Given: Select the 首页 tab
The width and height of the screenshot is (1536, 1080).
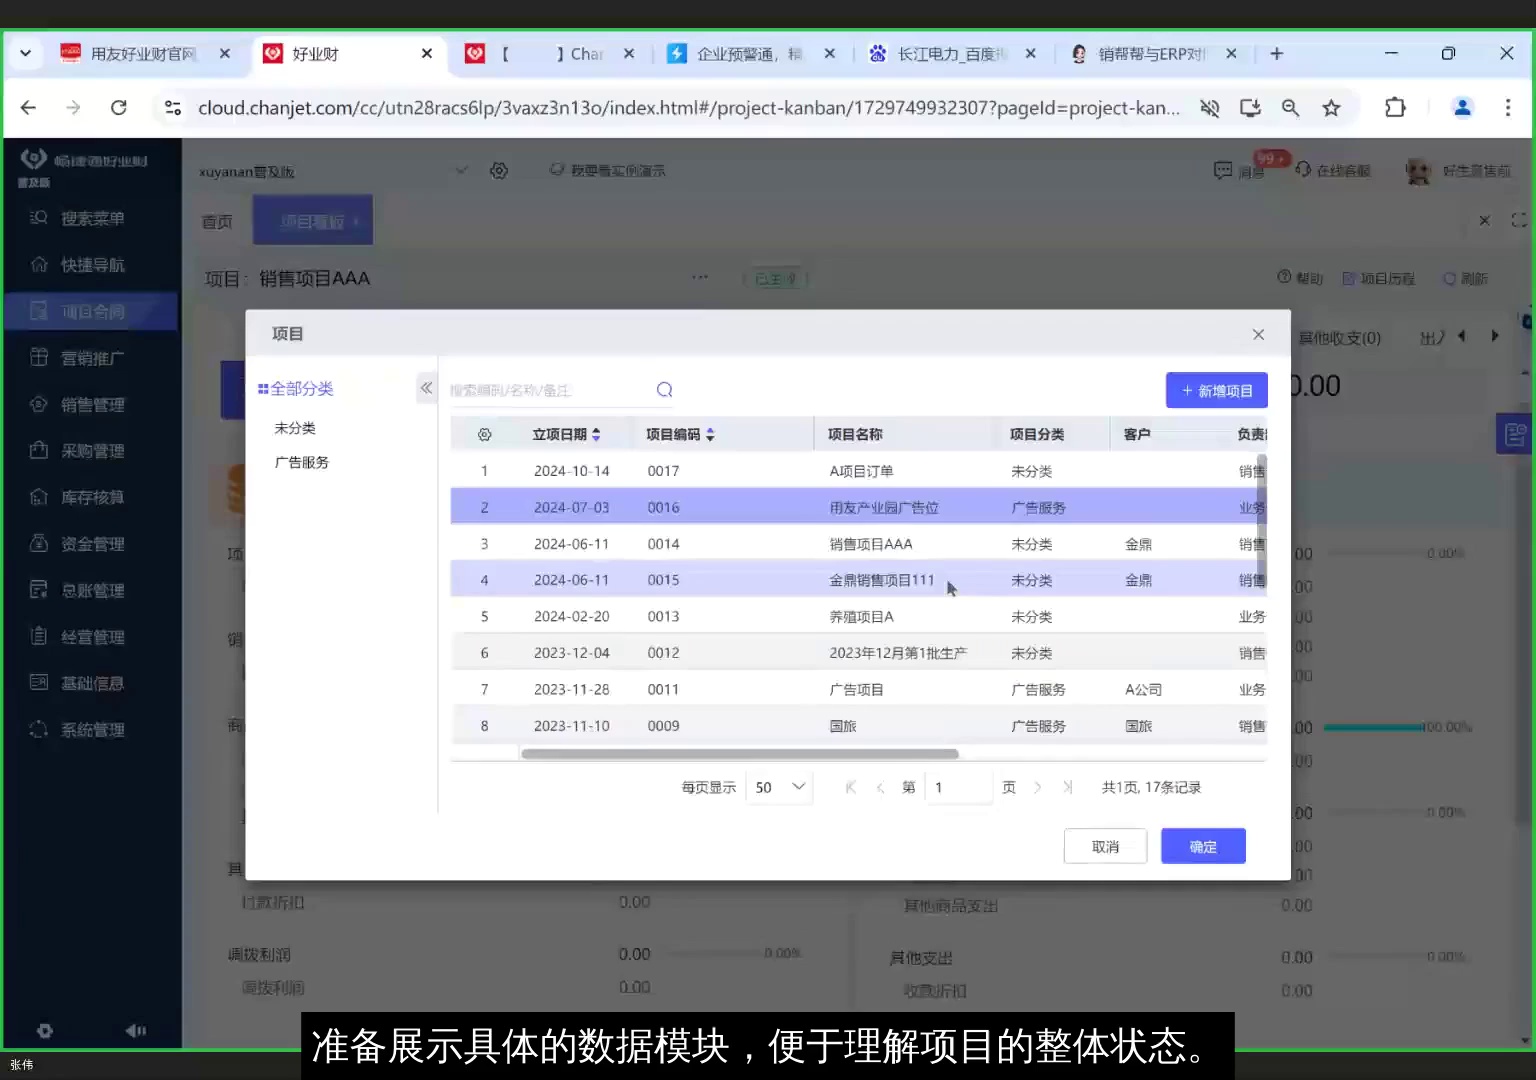Looking at the screenshot, I should (x=216, y=221).
